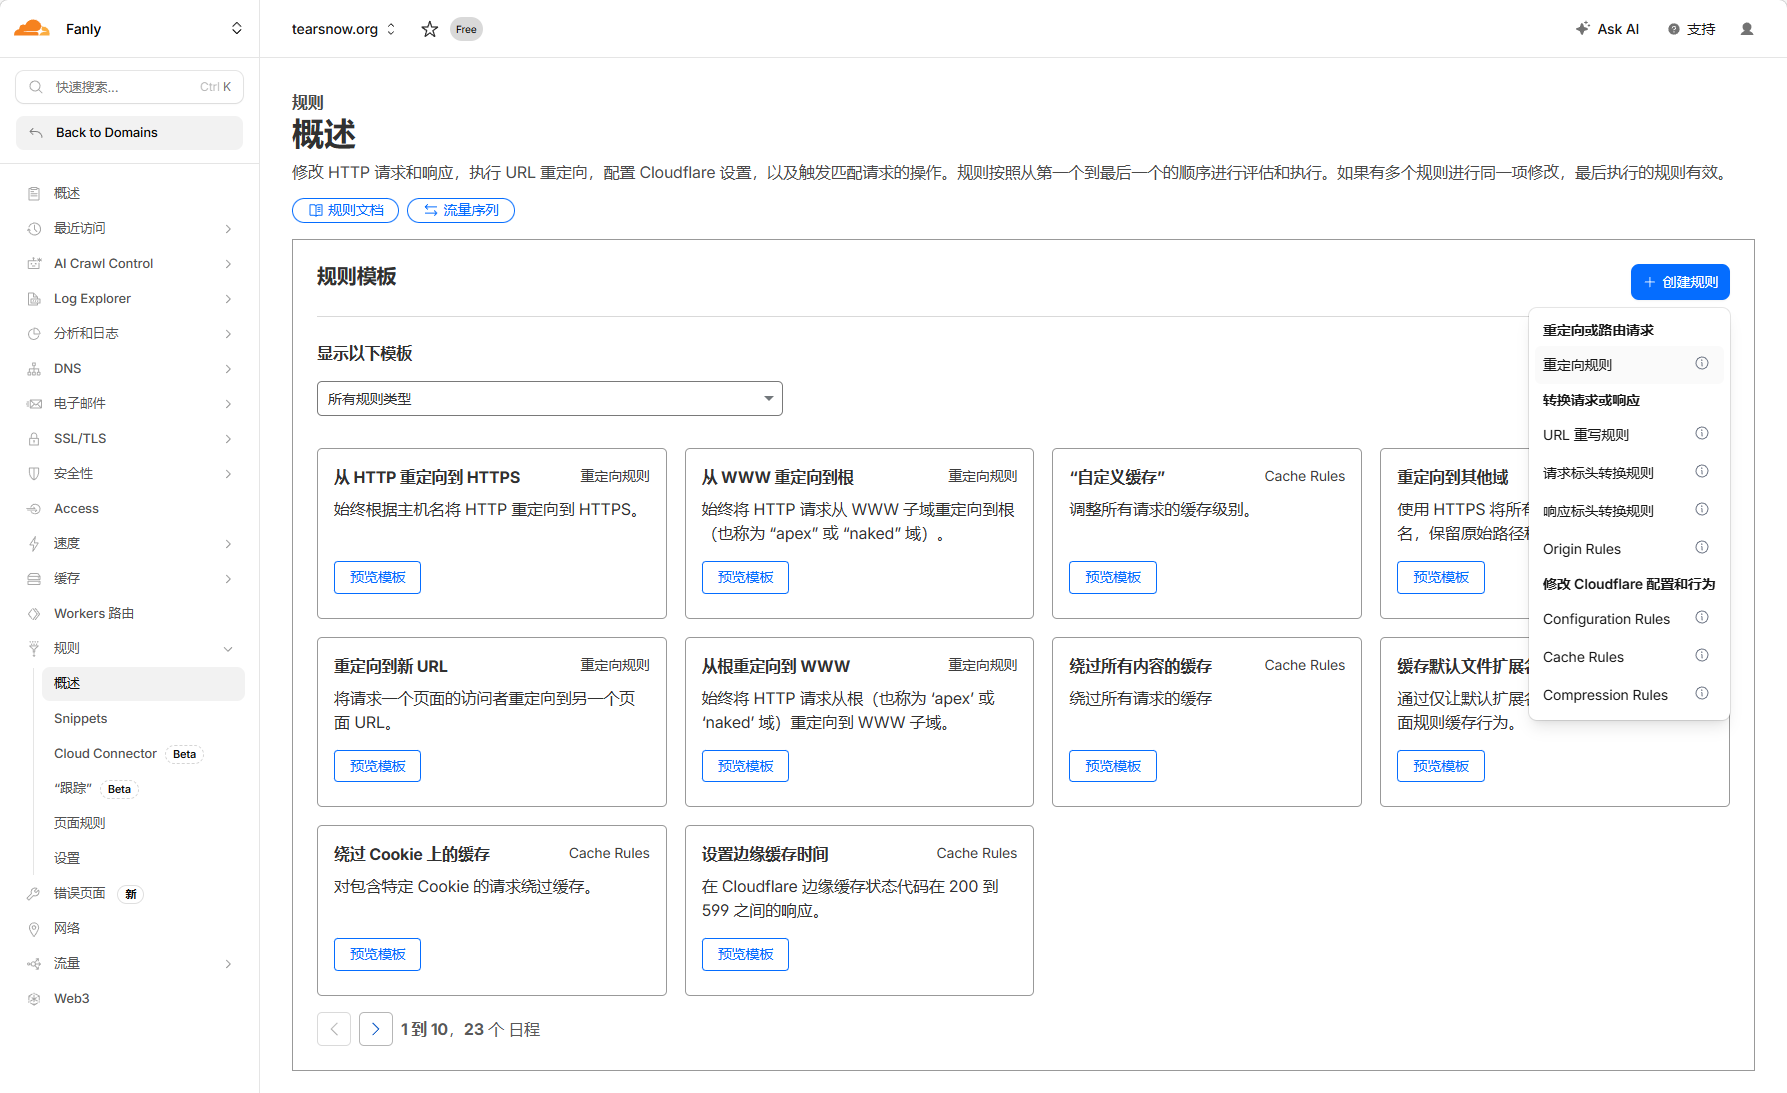Star the tearsnow.org domain
1787x1093 pixels.
pyautogui.click(x=430, y=29)
